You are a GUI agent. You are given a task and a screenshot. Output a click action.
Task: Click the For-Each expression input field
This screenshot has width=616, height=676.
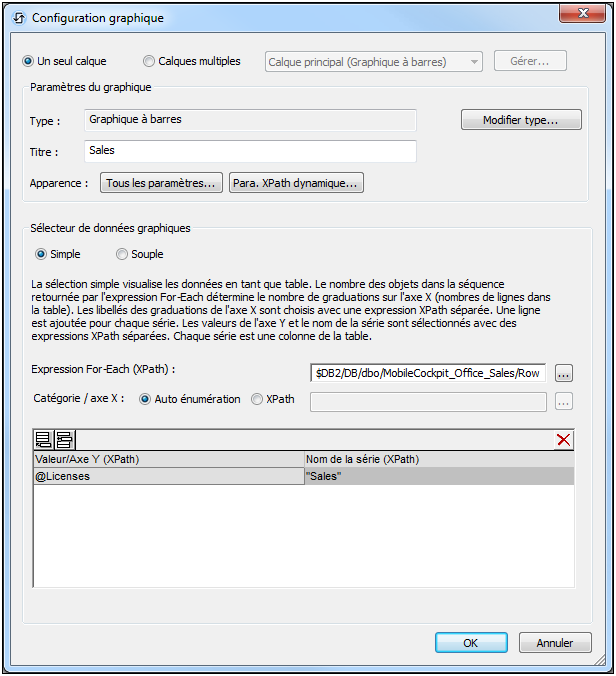click(x=428, y=373)
